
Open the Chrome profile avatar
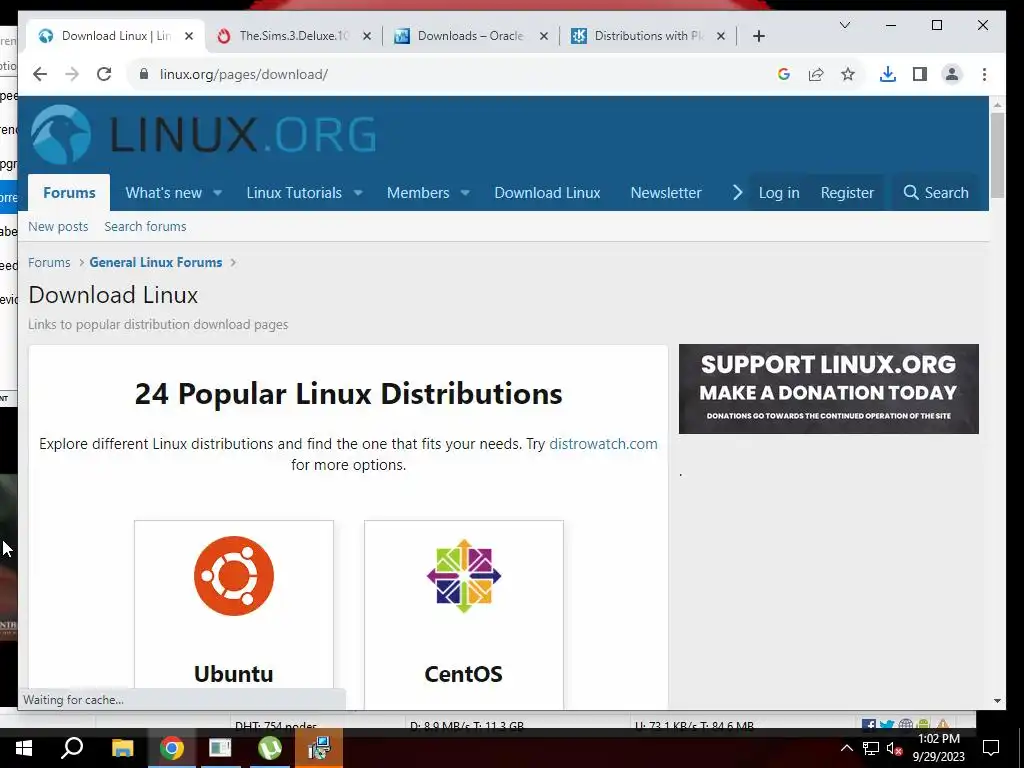click(952, 74)
